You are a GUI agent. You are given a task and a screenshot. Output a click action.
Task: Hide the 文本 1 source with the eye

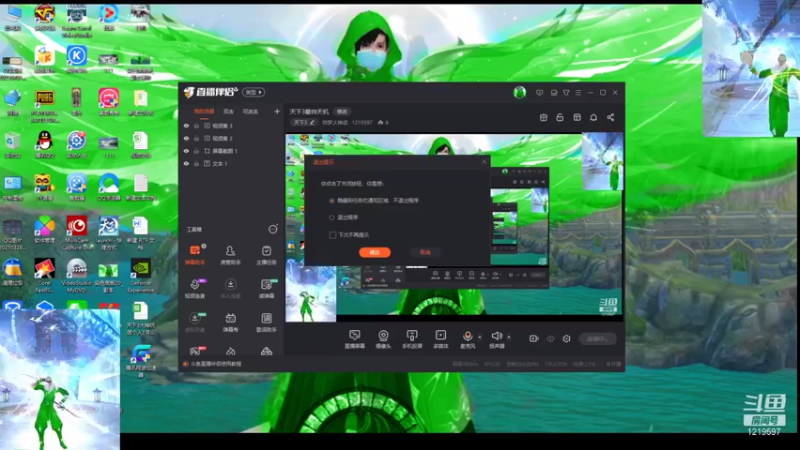186,164
